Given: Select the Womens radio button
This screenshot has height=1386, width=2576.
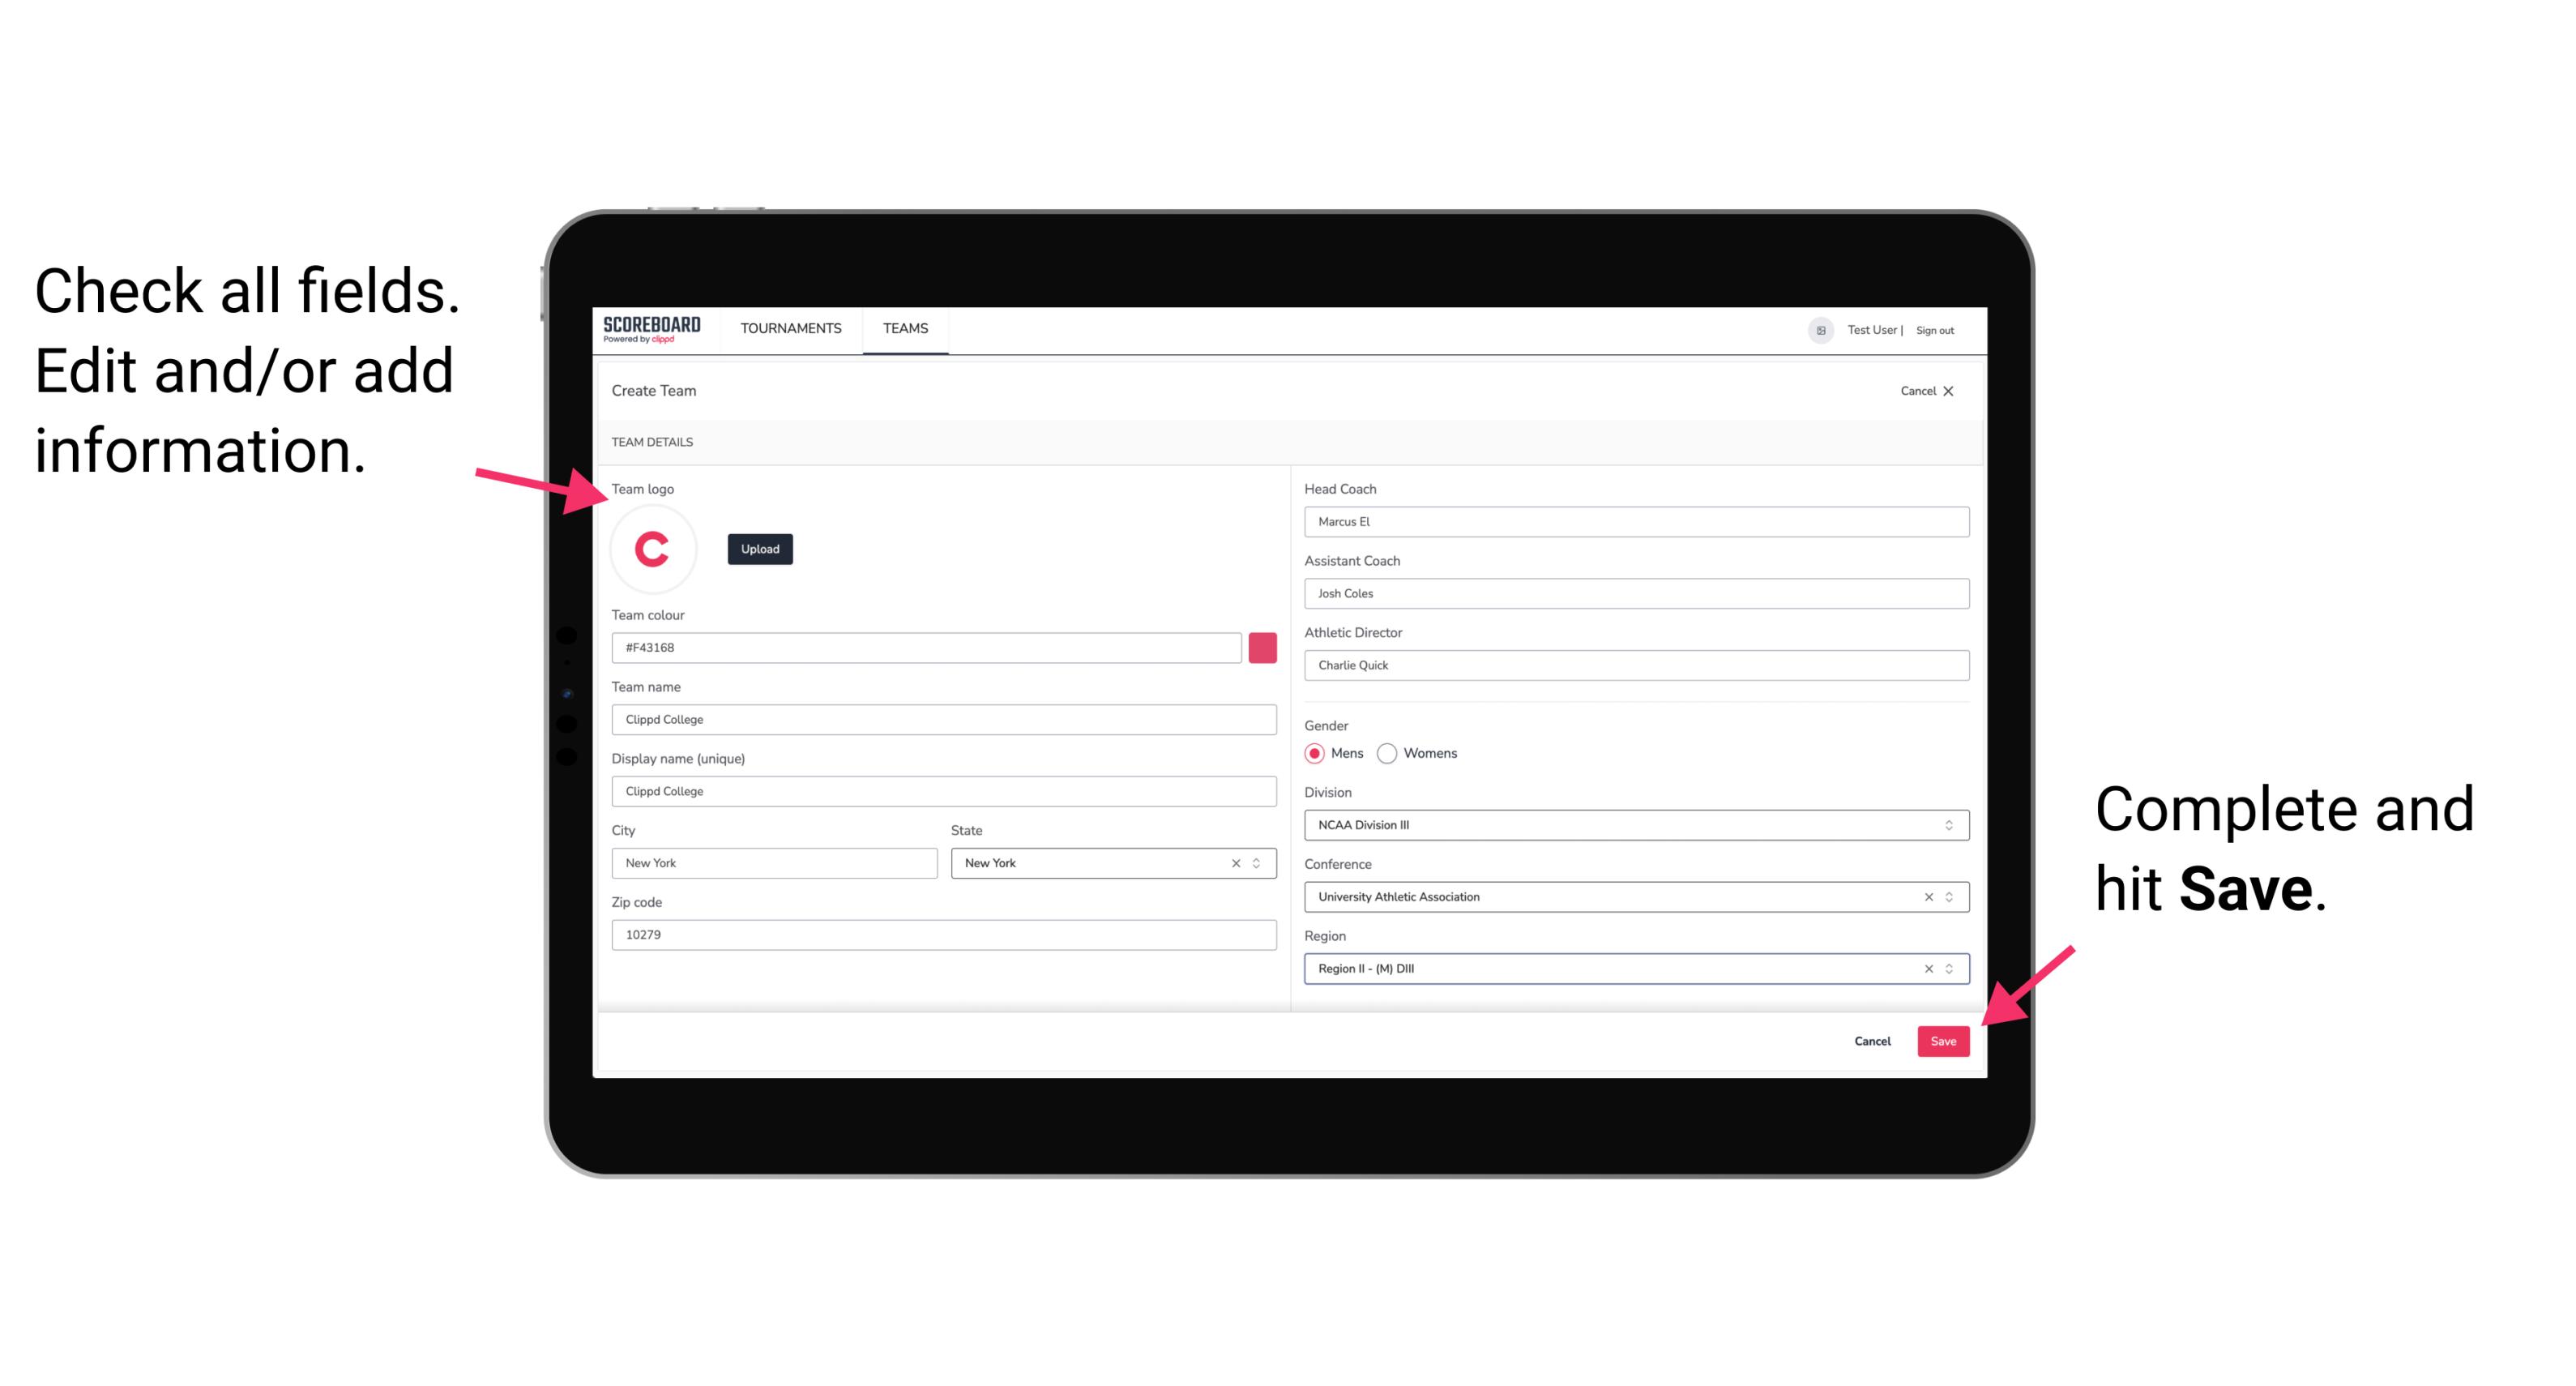Looking at the screenshot, I should pos(1394,753).
